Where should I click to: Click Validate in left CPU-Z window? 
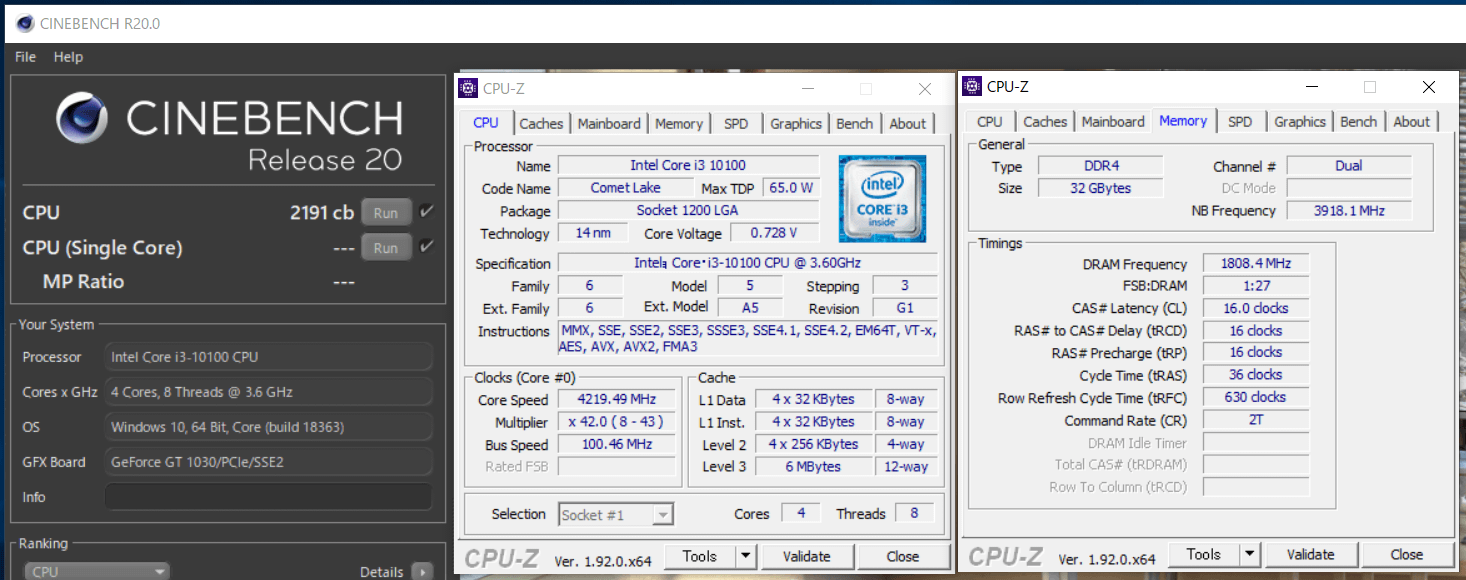click(807, 556)
